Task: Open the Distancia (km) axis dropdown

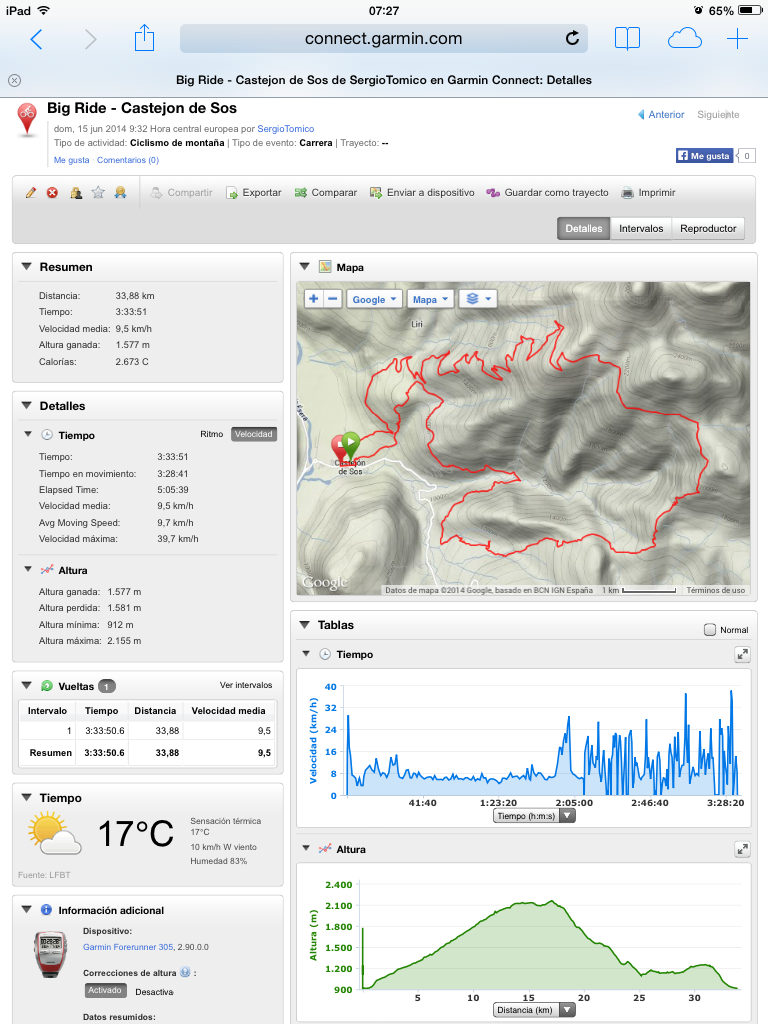Action: click(x=534, y=1010)
